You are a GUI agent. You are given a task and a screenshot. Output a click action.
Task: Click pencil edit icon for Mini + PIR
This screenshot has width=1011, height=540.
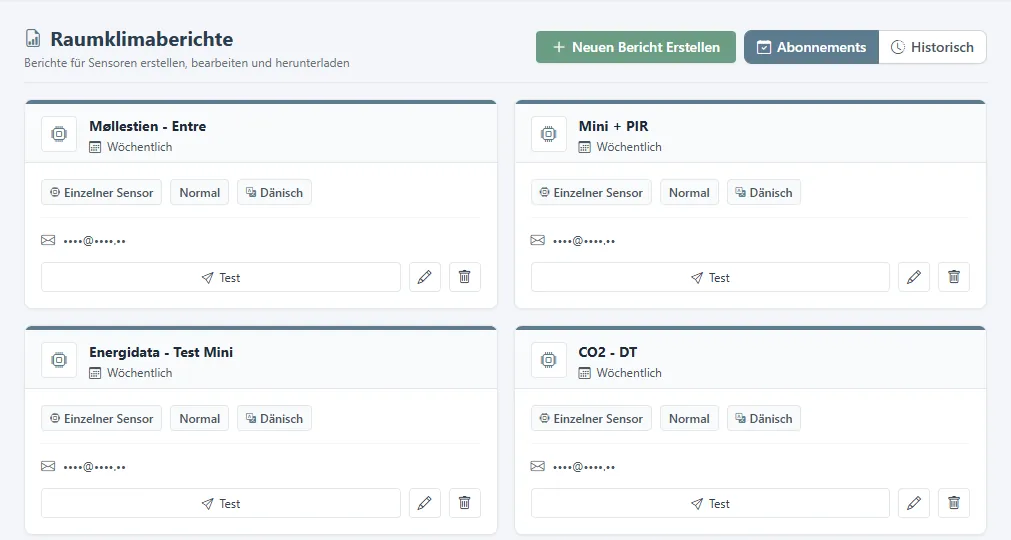click(914, 277)
